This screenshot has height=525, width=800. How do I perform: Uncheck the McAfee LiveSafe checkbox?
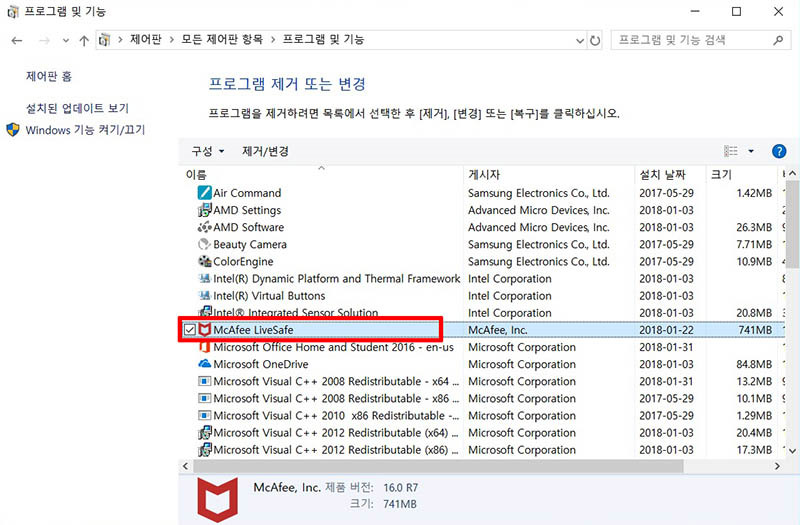point(189,330)
